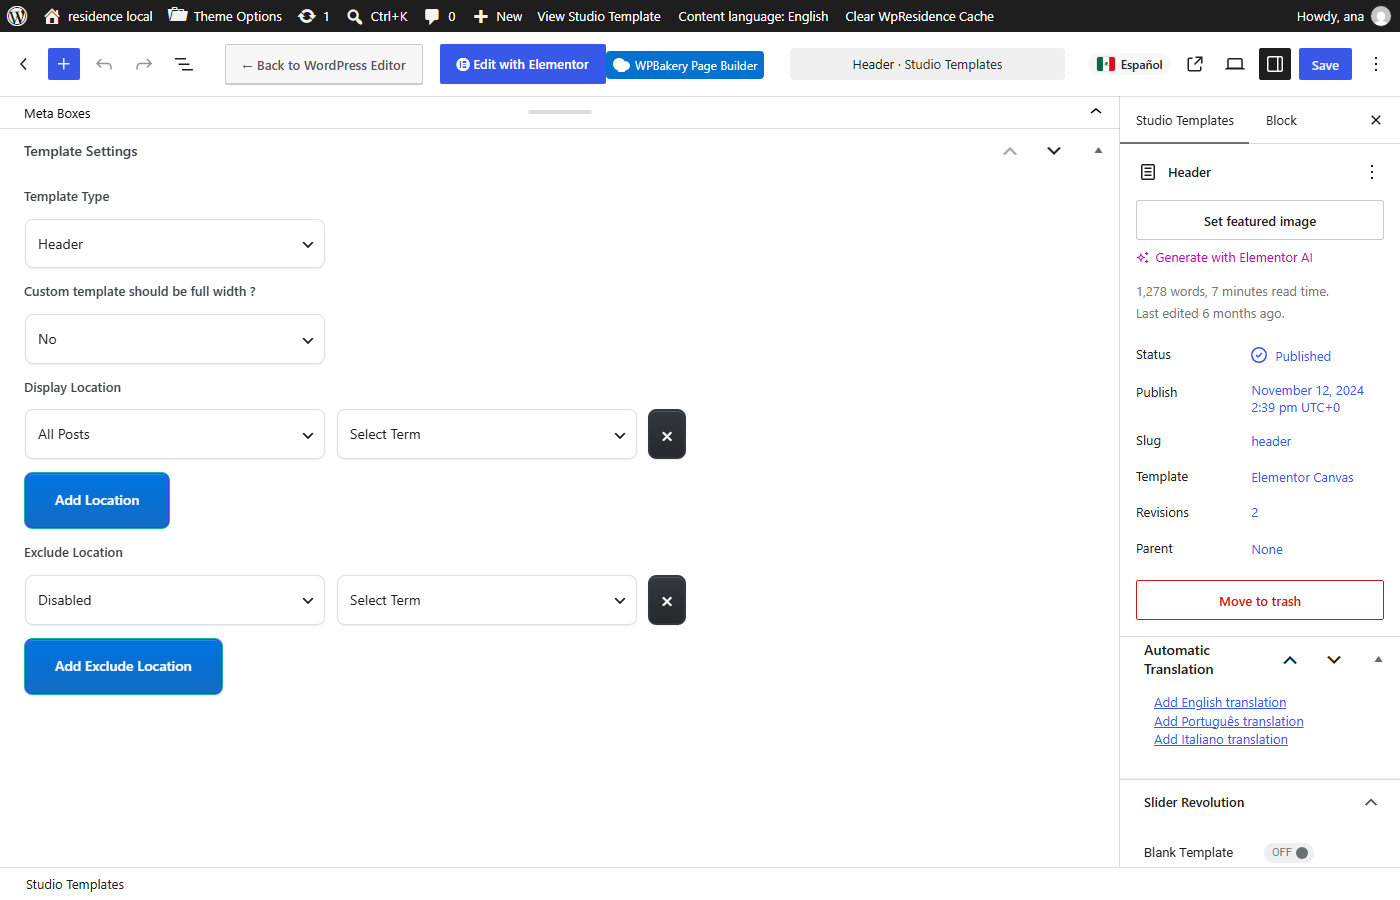This screenshot has width=1400, height=900.
Task: Click Add Location button
Action: pyautogui.click(x=97, y=500)
